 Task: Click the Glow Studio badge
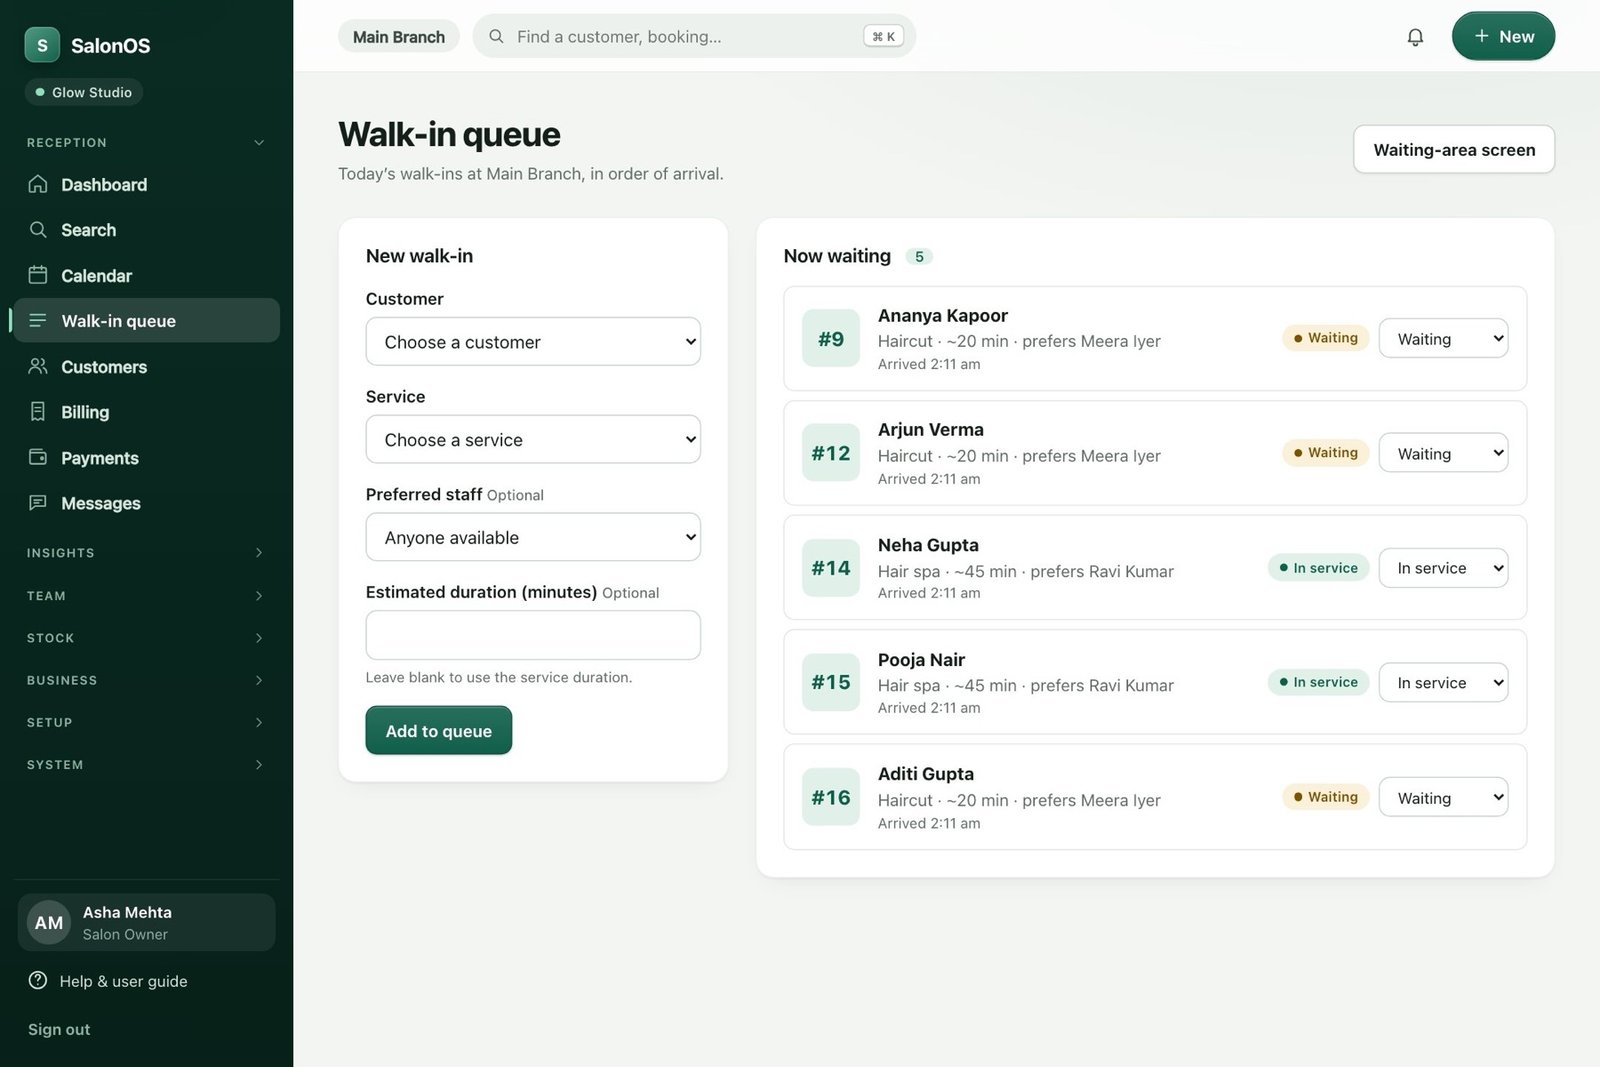(x=84, y=92)
